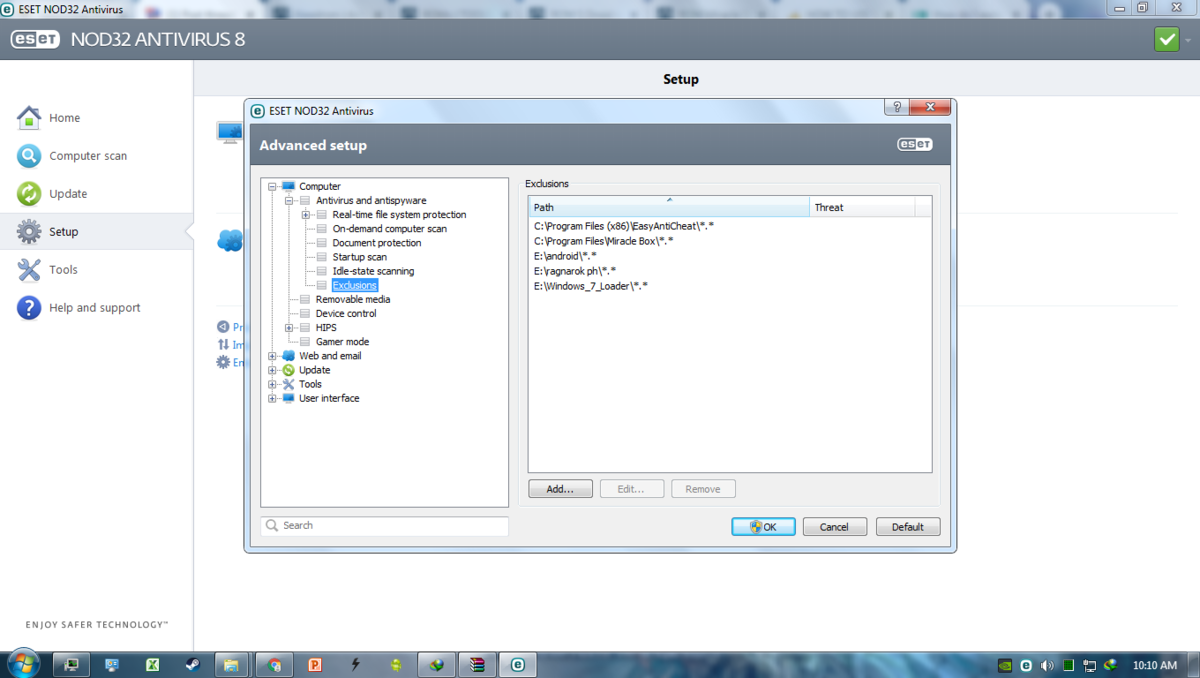The image size is (1200, 678).
Task: Confirm with the OK button
Action: click(763, 527)
